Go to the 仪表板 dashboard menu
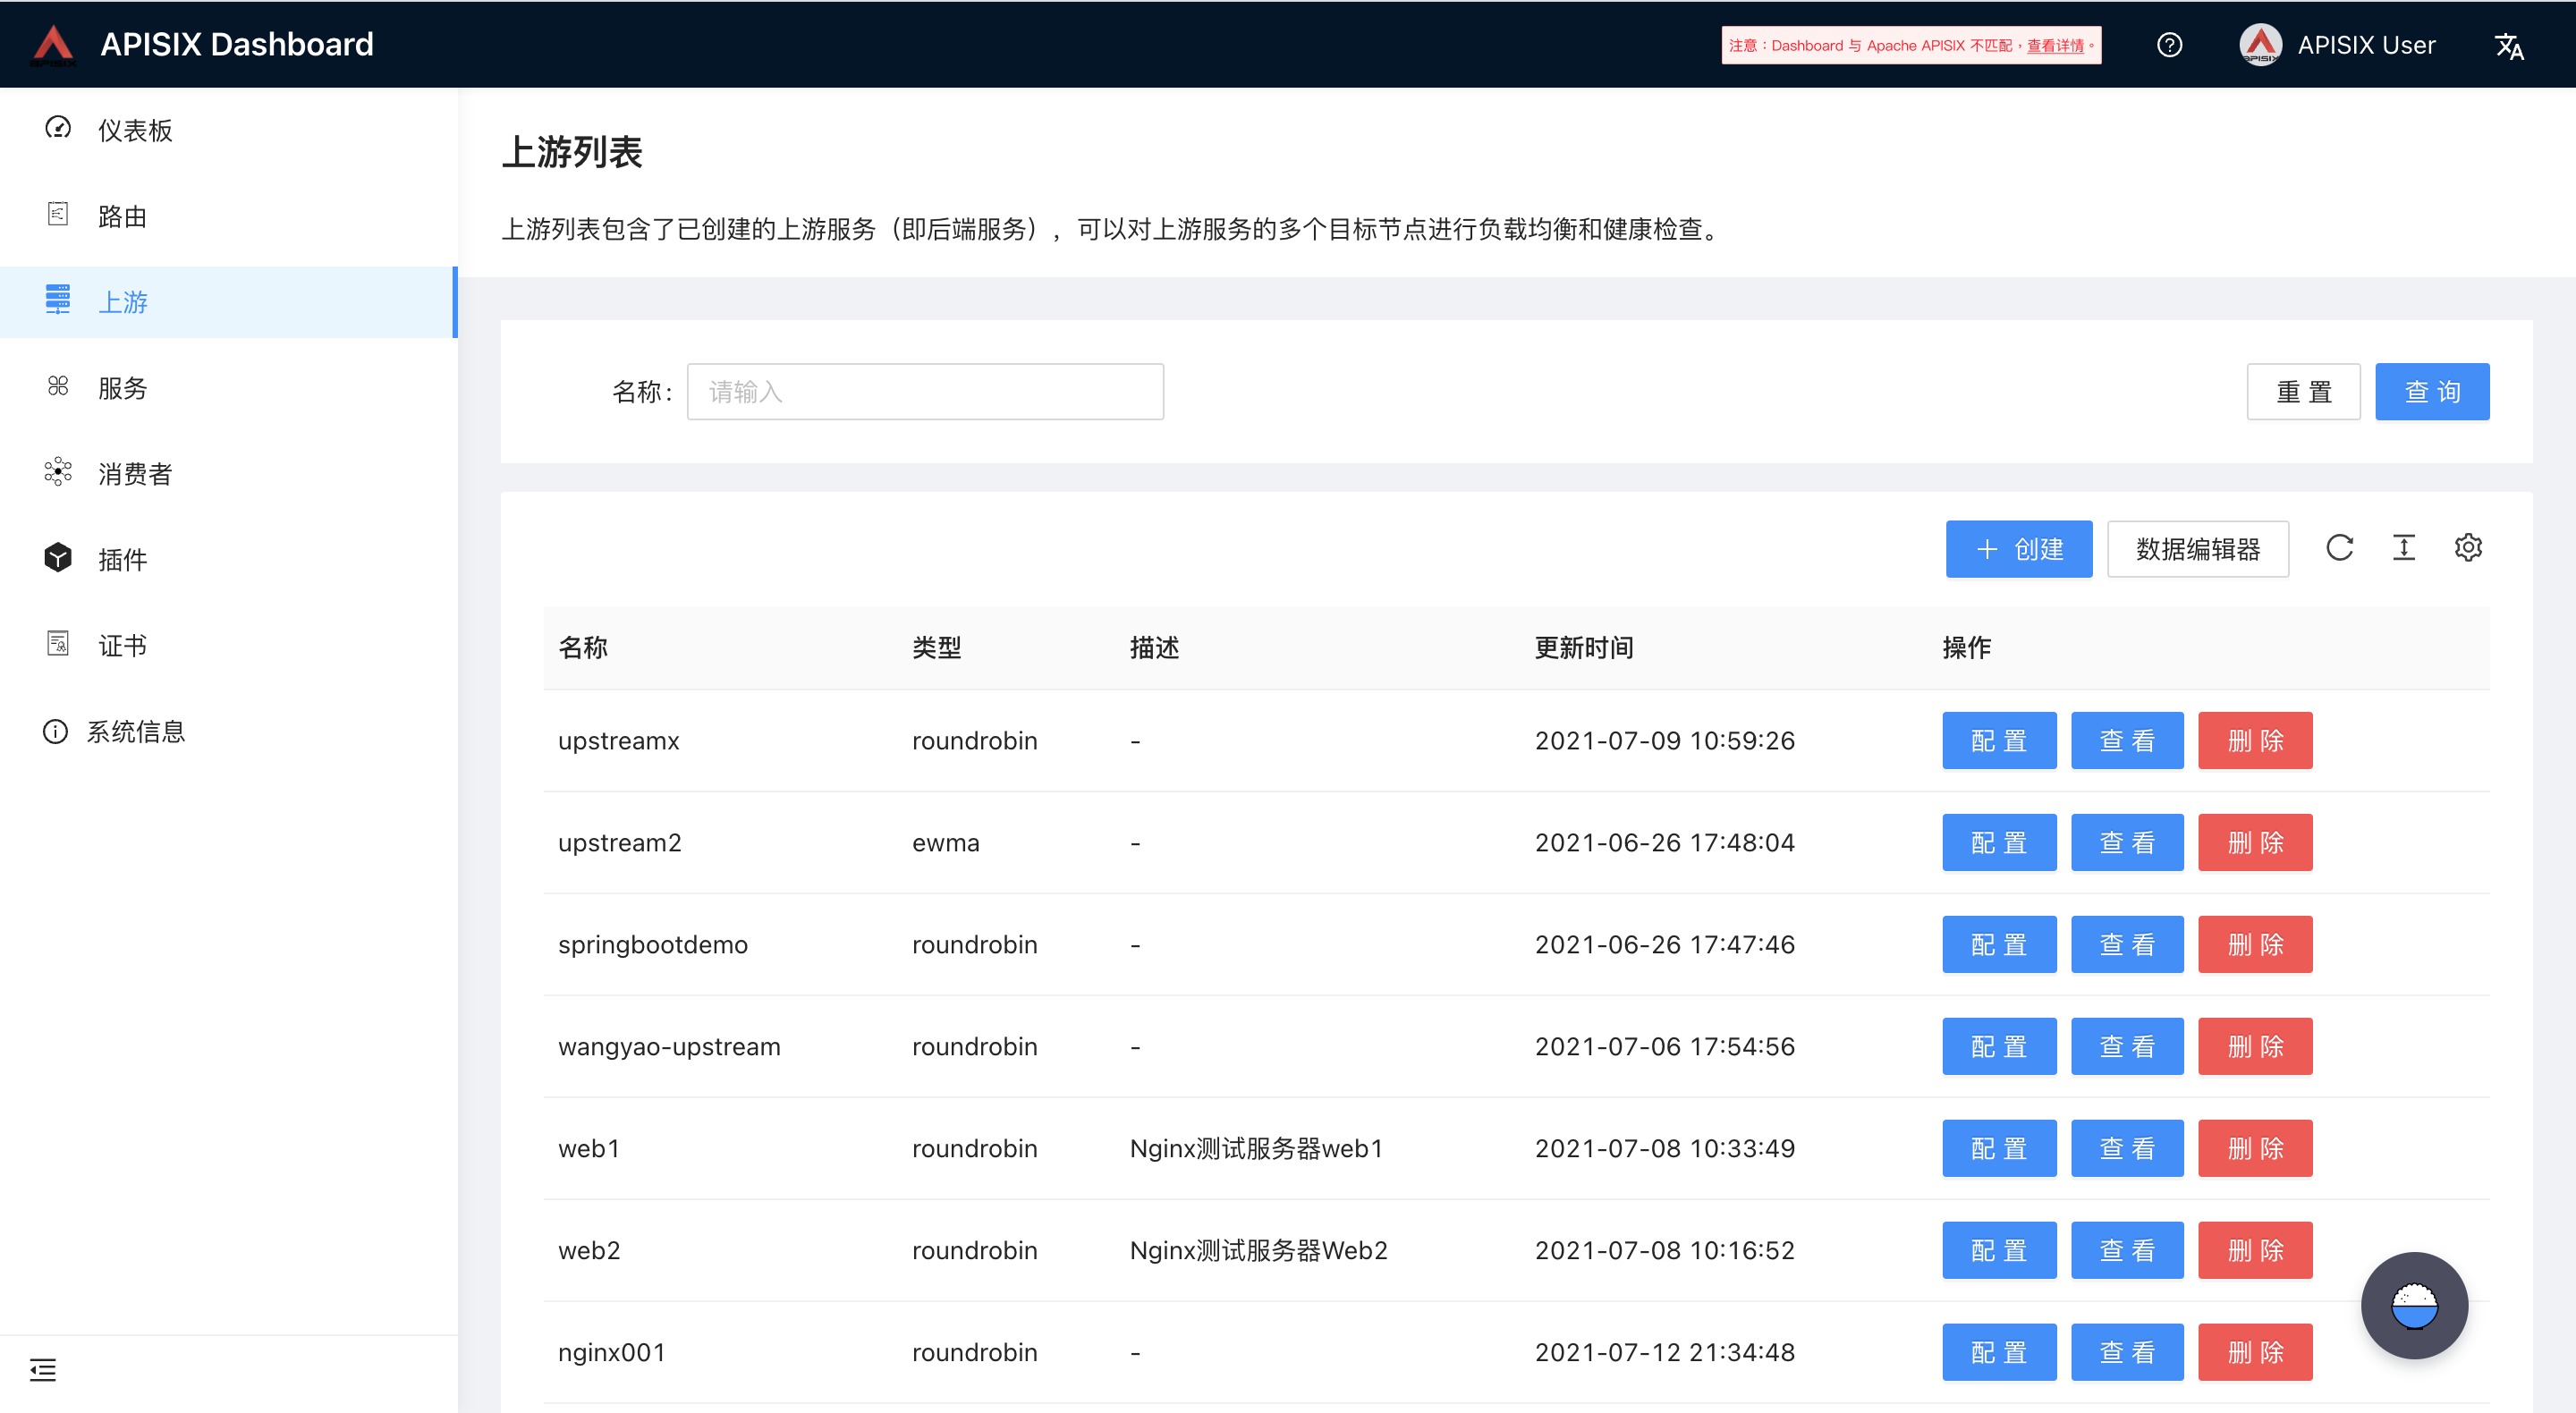 click(x=135, y=130)
